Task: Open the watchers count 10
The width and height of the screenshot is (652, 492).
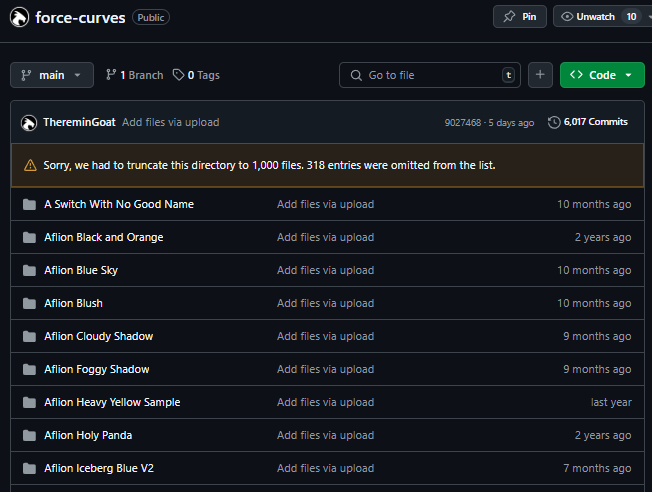Action: click(x=631, y=17)
